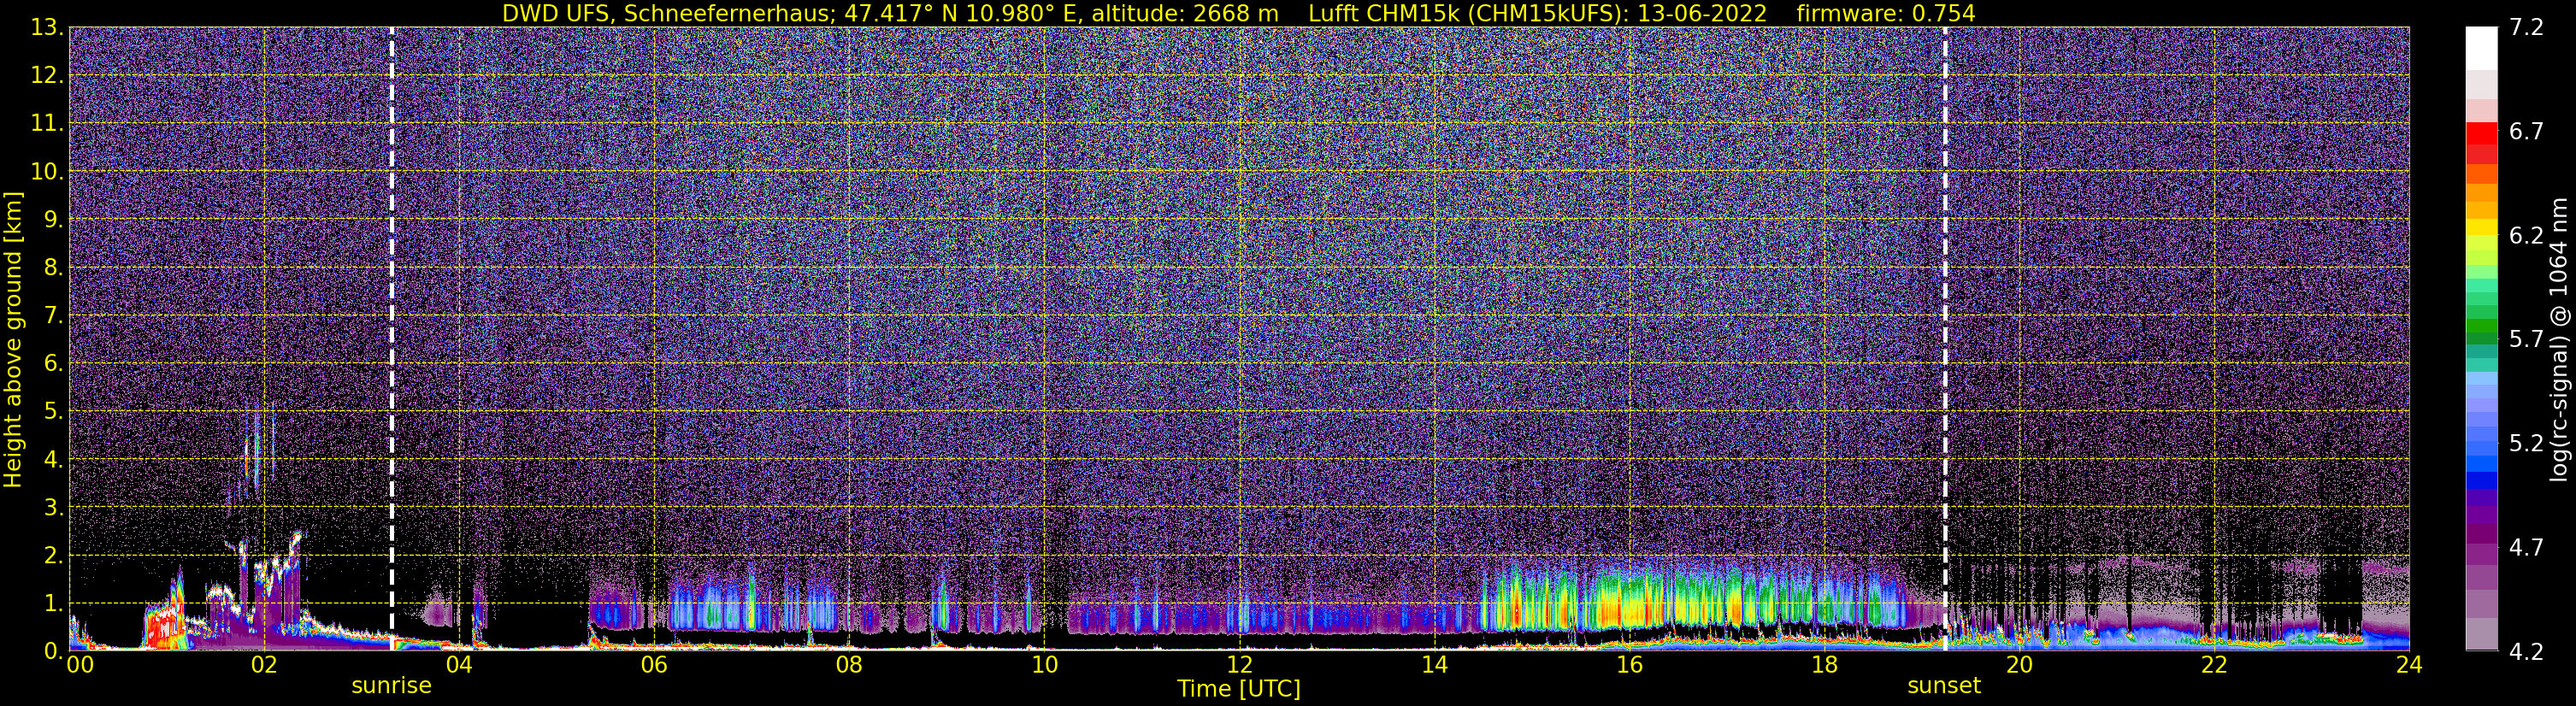Click the '7.' tick on the height axis

coord(53,316)
